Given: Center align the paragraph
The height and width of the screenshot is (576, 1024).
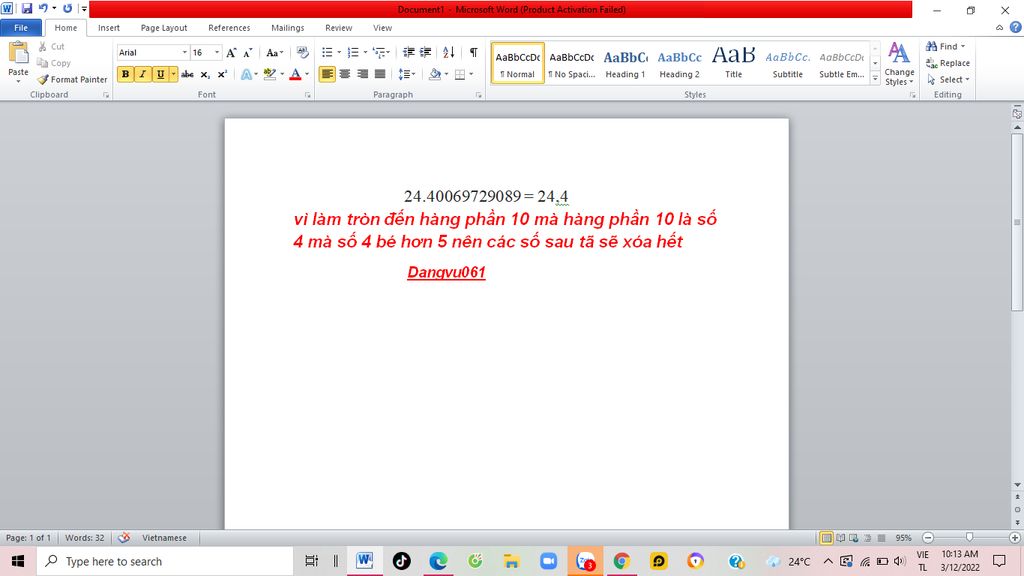Looking at the screenshot, I should (345, 74).
